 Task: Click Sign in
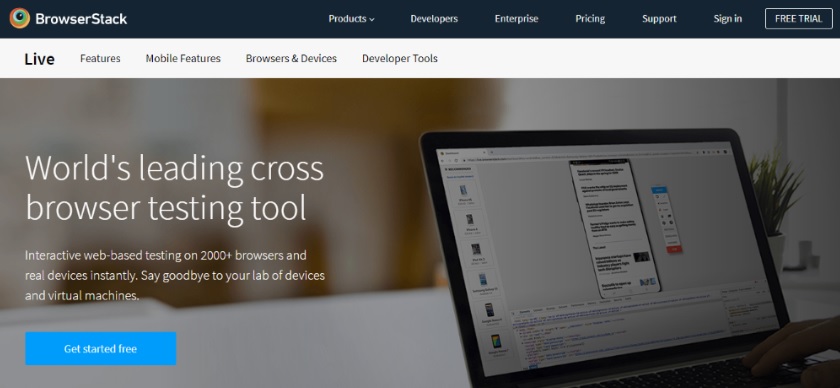tap(728, 19)
